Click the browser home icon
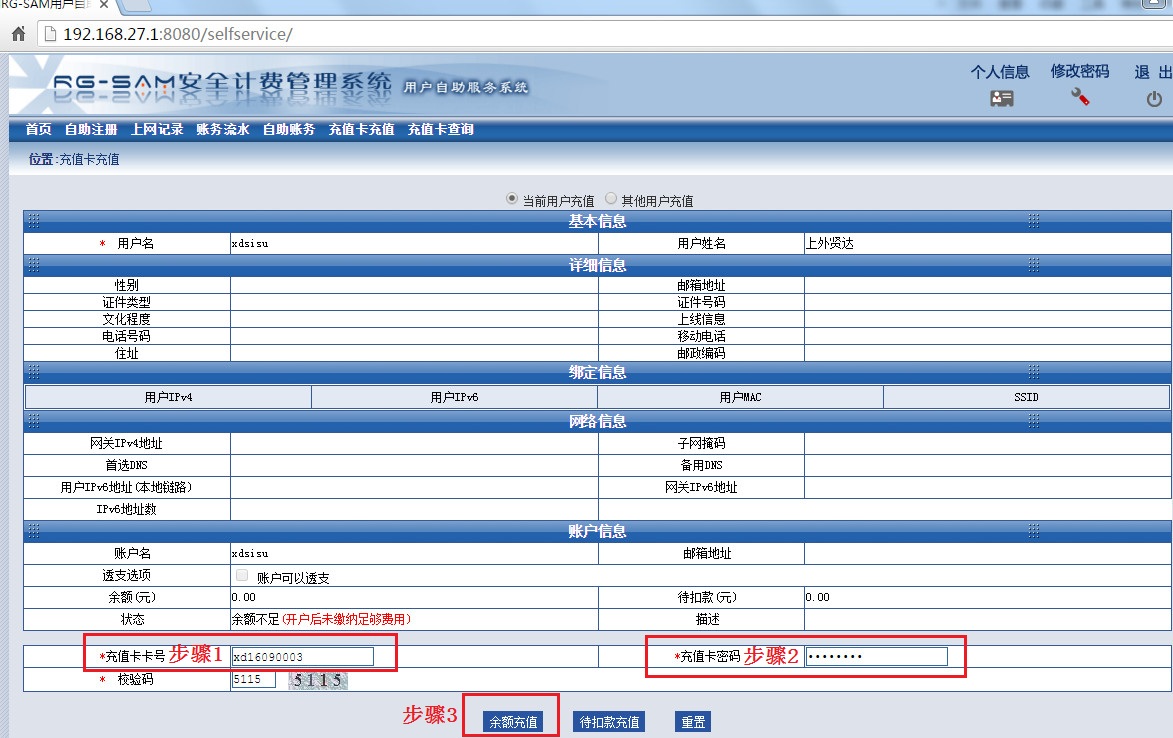 [18, 34]
